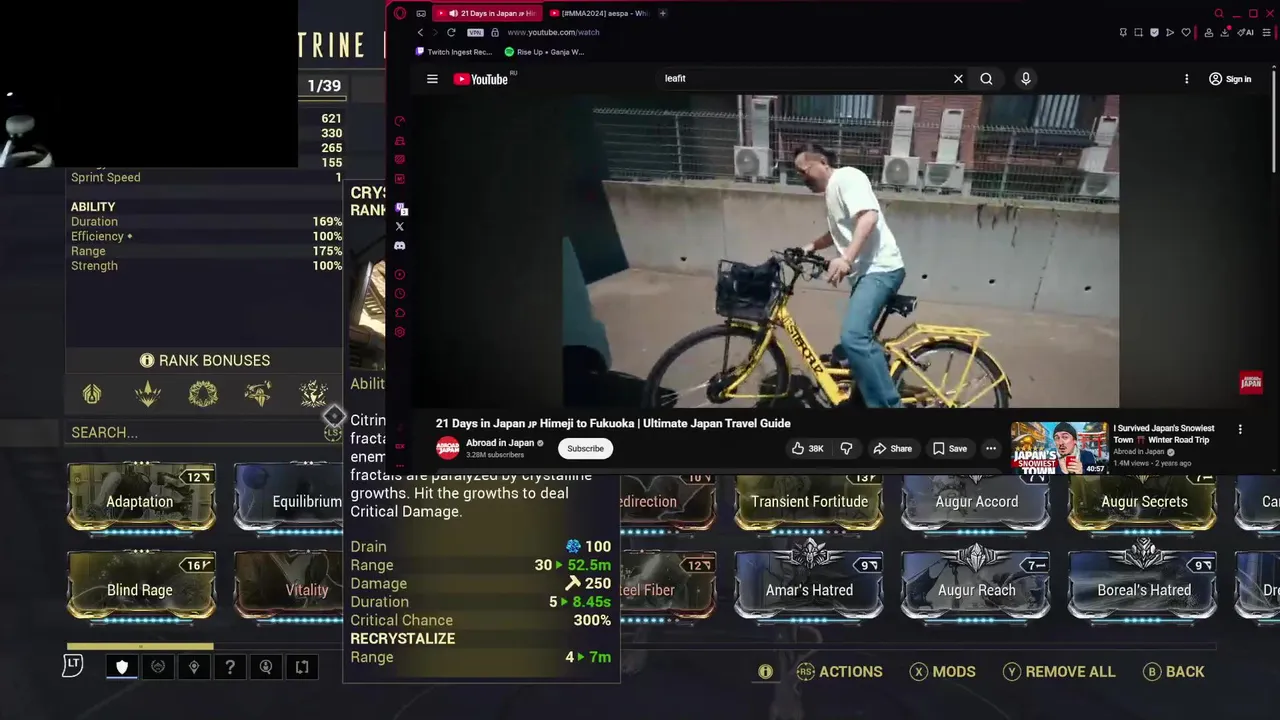Screen dimensions: 1280x720
Task: Dislike the video with thumbs down
Action: (846, 449)
